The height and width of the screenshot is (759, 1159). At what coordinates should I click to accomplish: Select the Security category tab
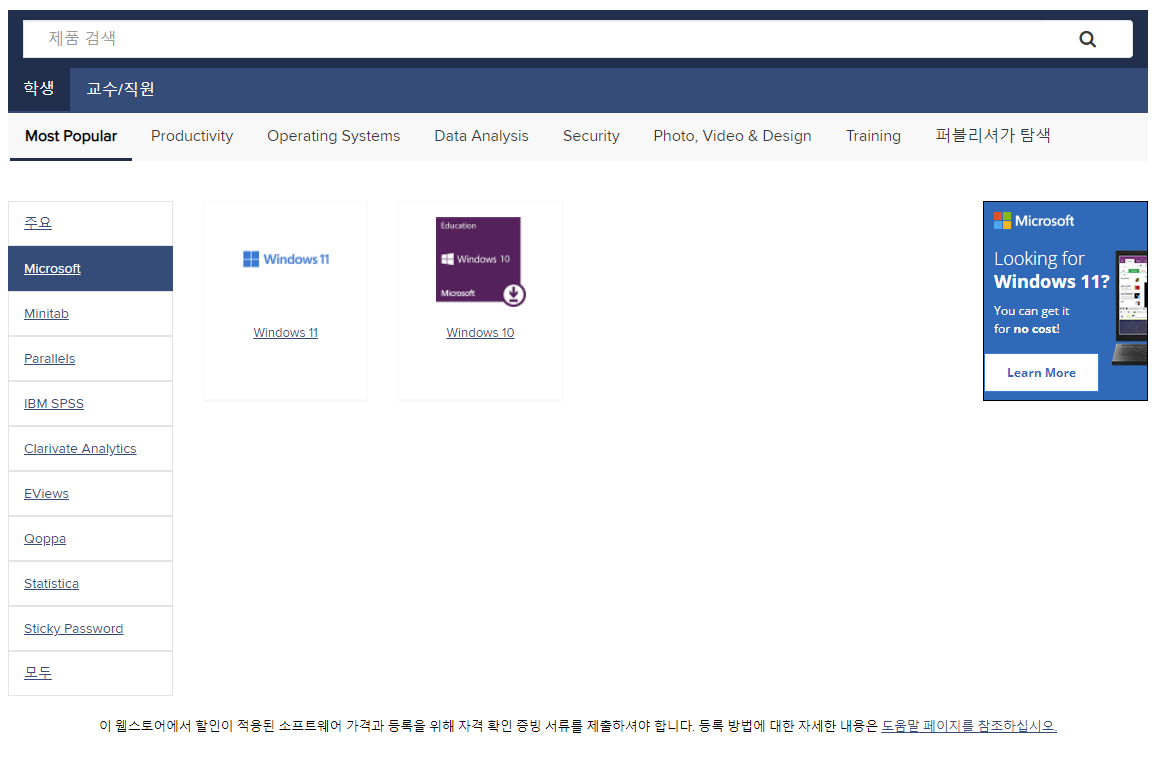pyautogui.click(x=591, y=136)
